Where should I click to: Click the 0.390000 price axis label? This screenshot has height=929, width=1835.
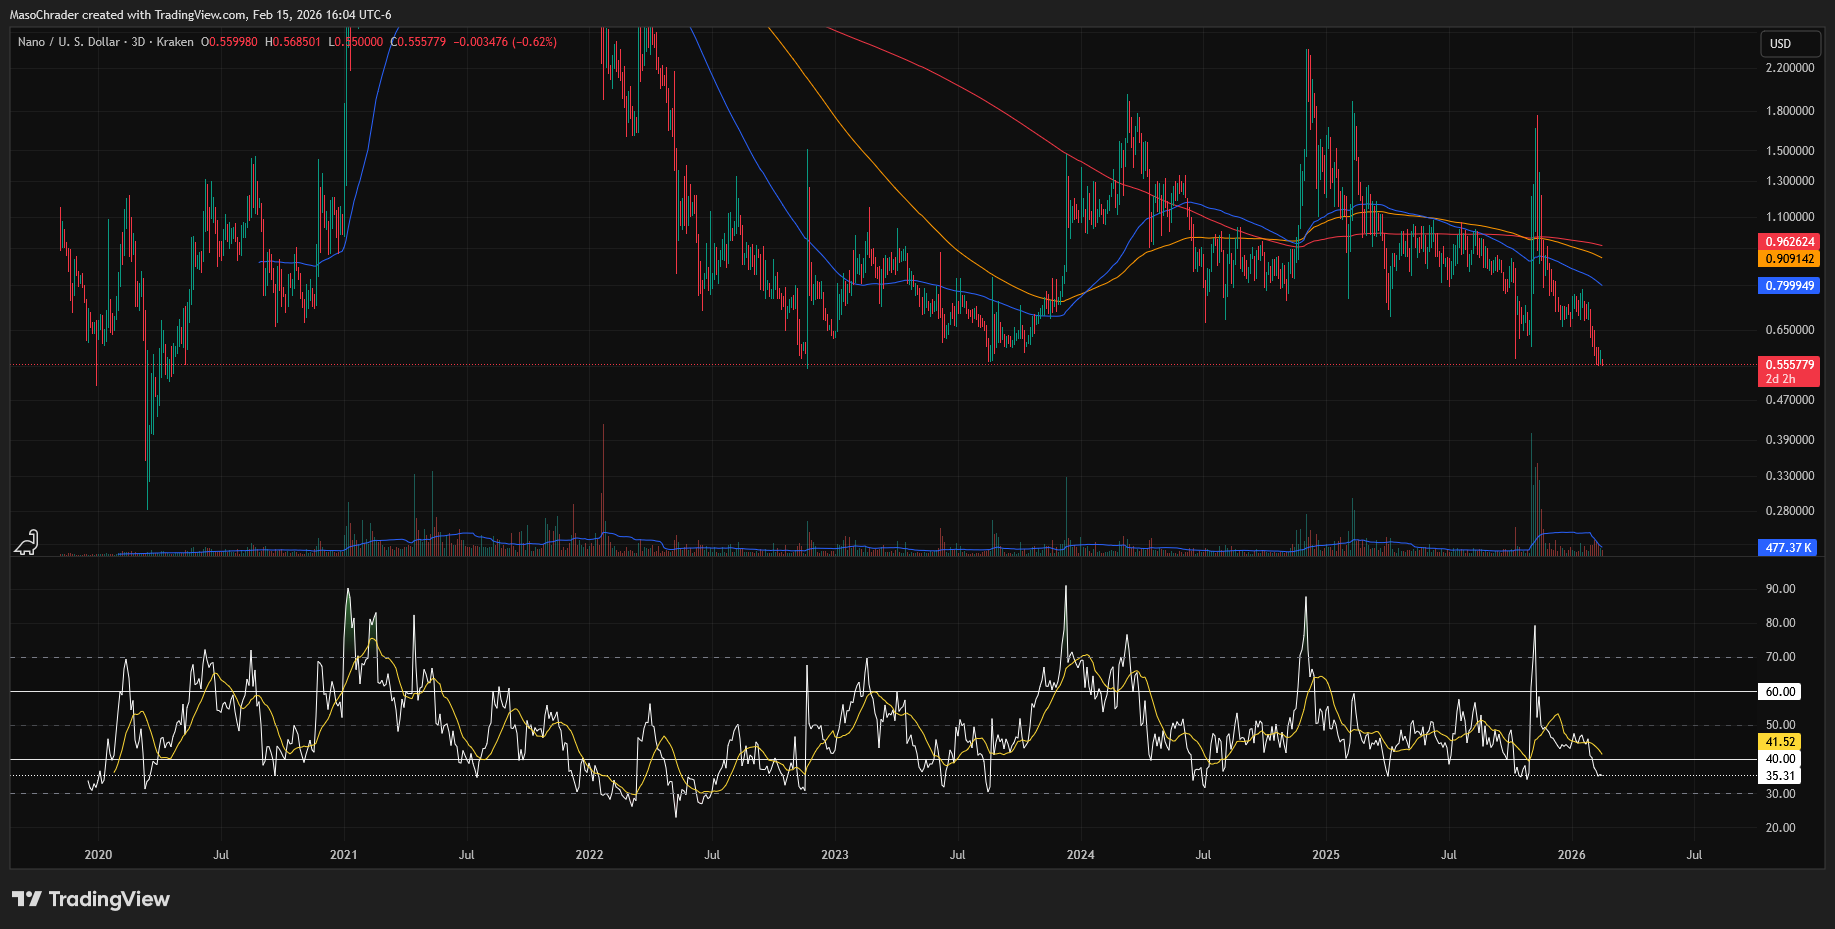1790,440
